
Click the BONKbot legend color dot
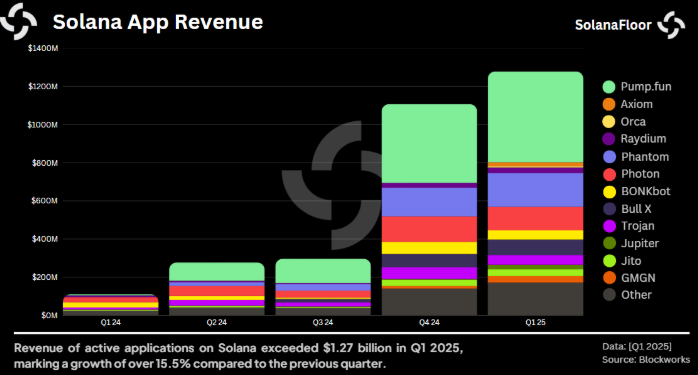tap(609, 192)
